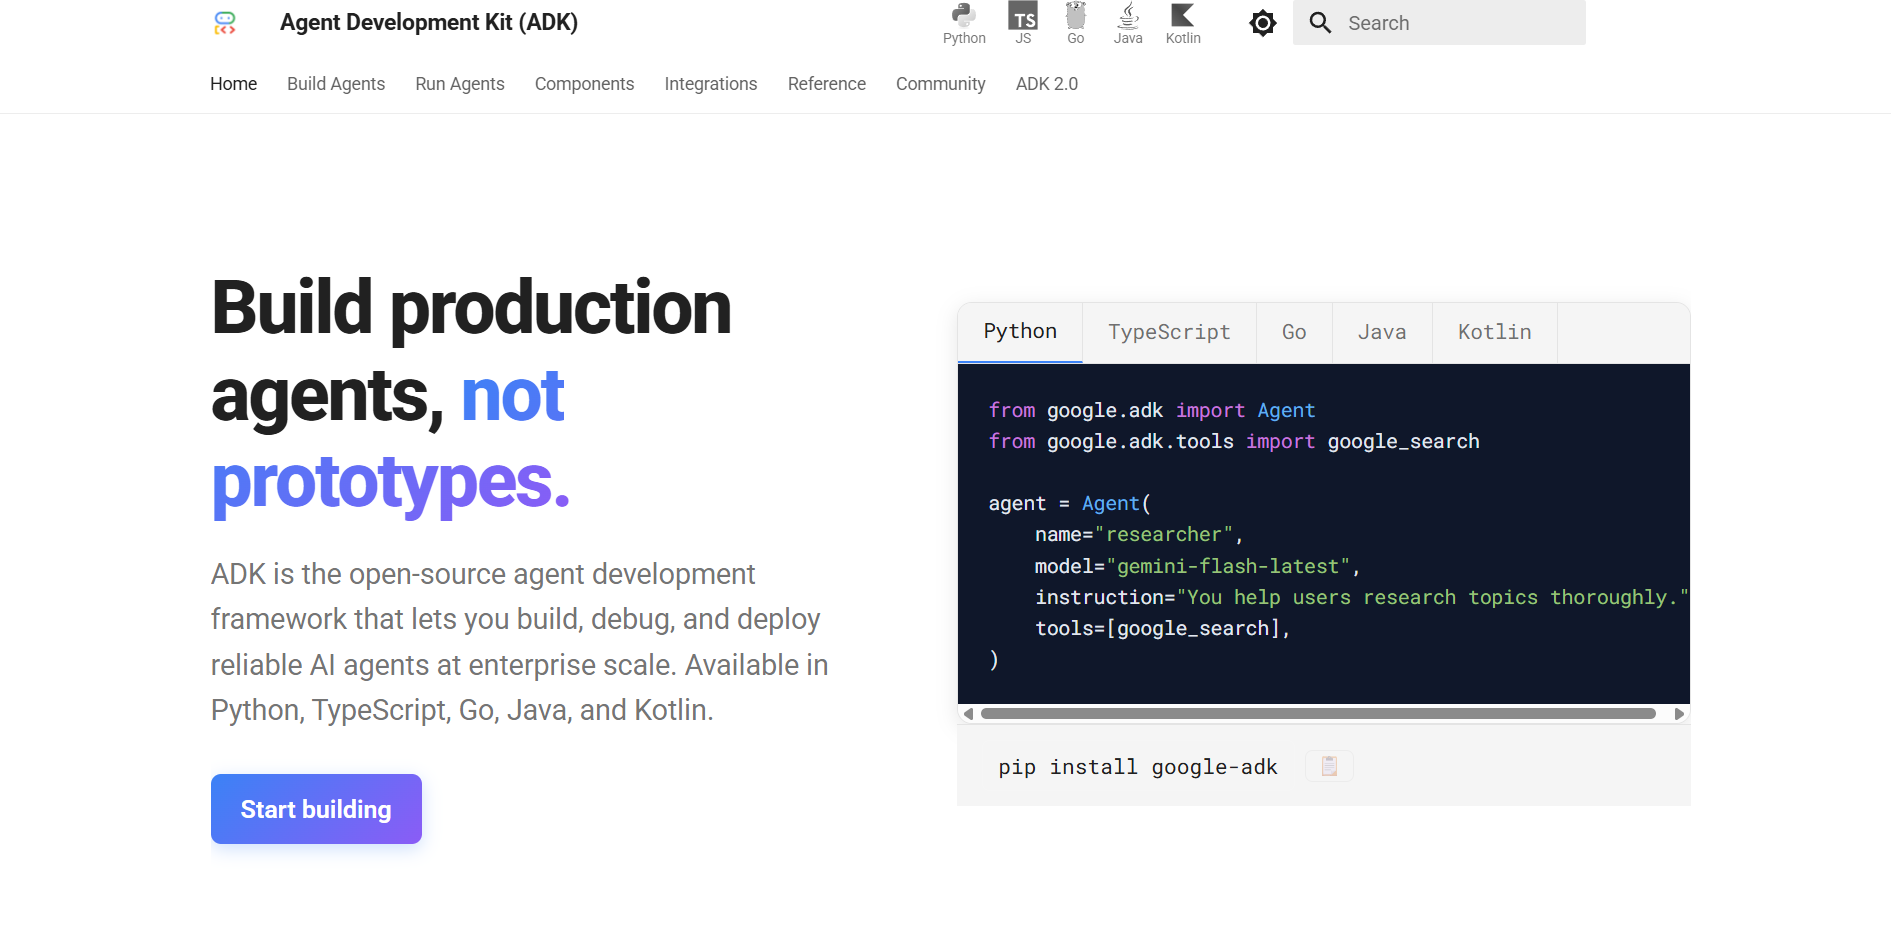1891x941 pixels.
Task: Open the Run Agents nav tab
Action: pos(460,84)
